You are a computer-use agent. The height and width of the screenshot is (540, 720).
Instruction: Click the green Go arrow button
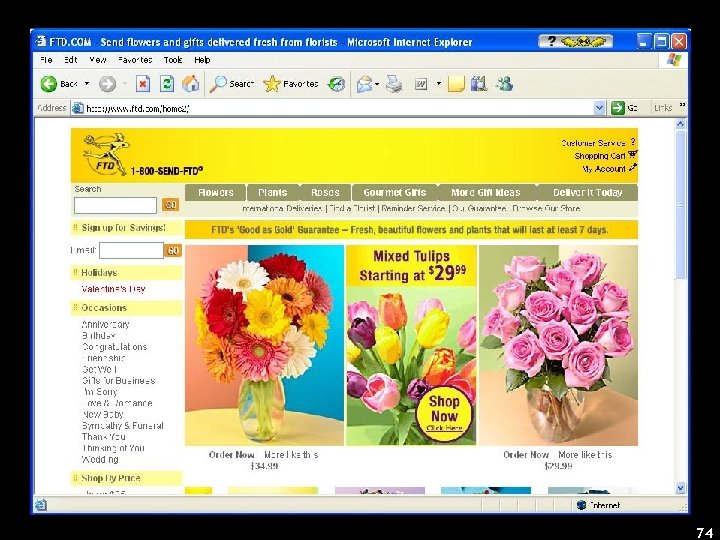(618, 108)
